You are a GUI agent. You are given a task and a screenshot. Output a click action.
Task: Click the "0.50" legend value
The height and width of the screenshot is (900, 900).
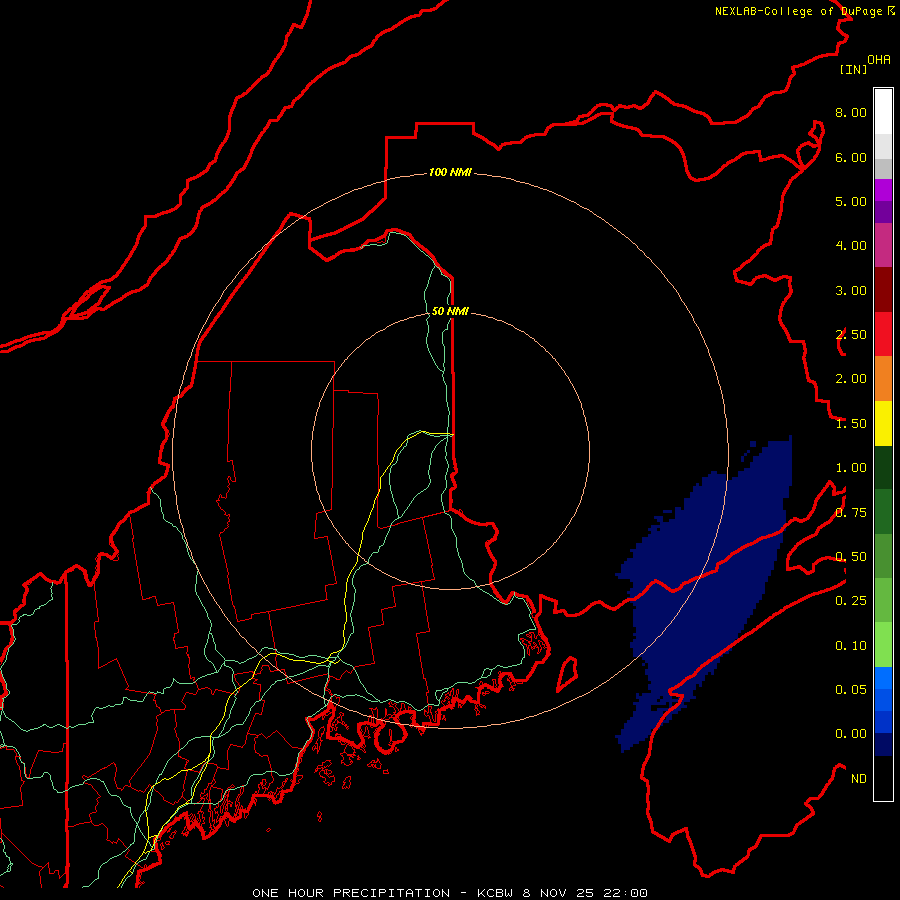851,557
